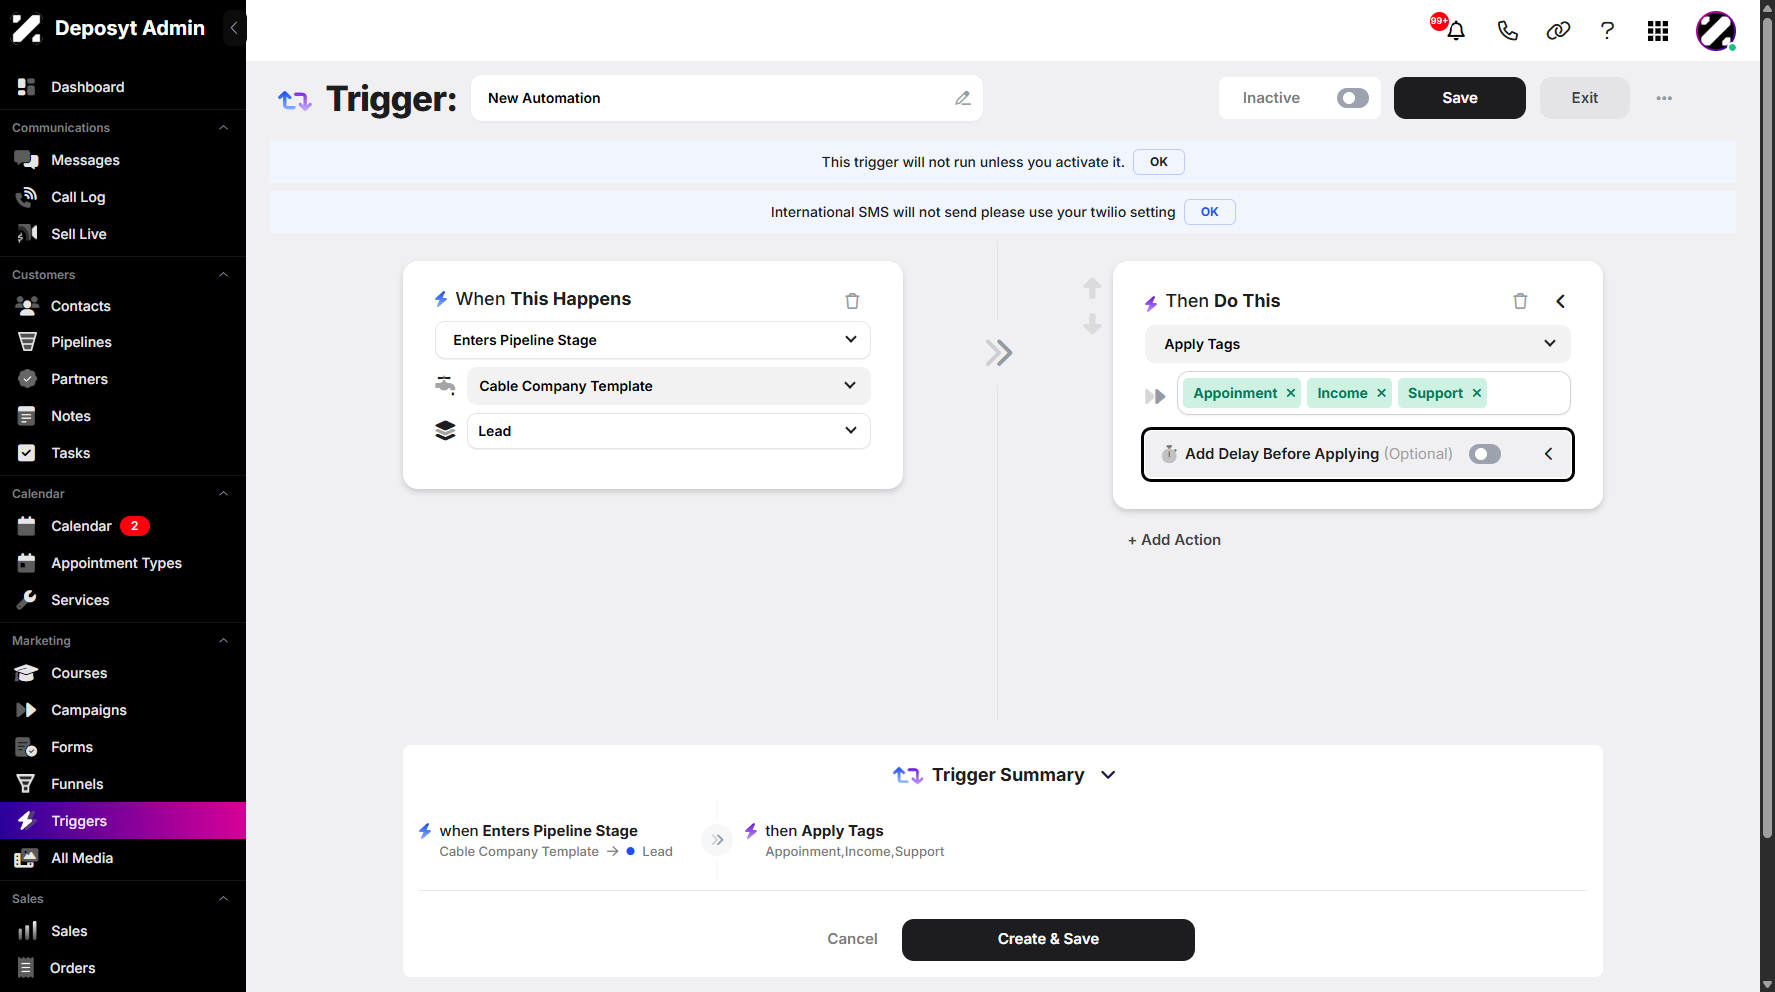Delete the When This Happens block
1775x992 pixels.
click(x=852, y=300)
